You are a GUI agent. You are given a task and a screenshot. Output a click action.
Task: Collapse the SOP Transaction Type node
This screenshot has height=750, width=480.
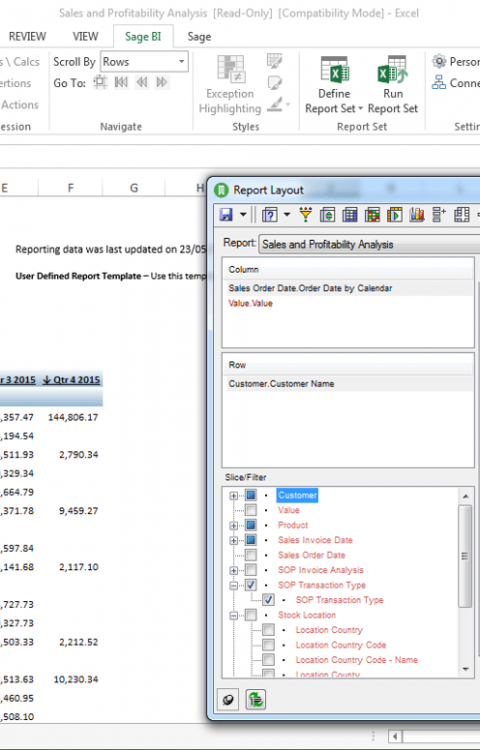[233, 585]
